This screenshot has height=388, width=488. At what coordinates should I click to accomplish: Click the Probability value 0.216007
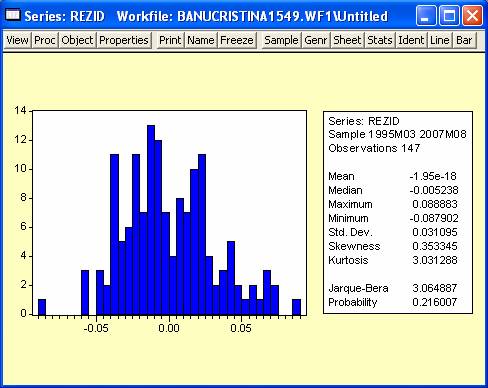pos(435,302)
